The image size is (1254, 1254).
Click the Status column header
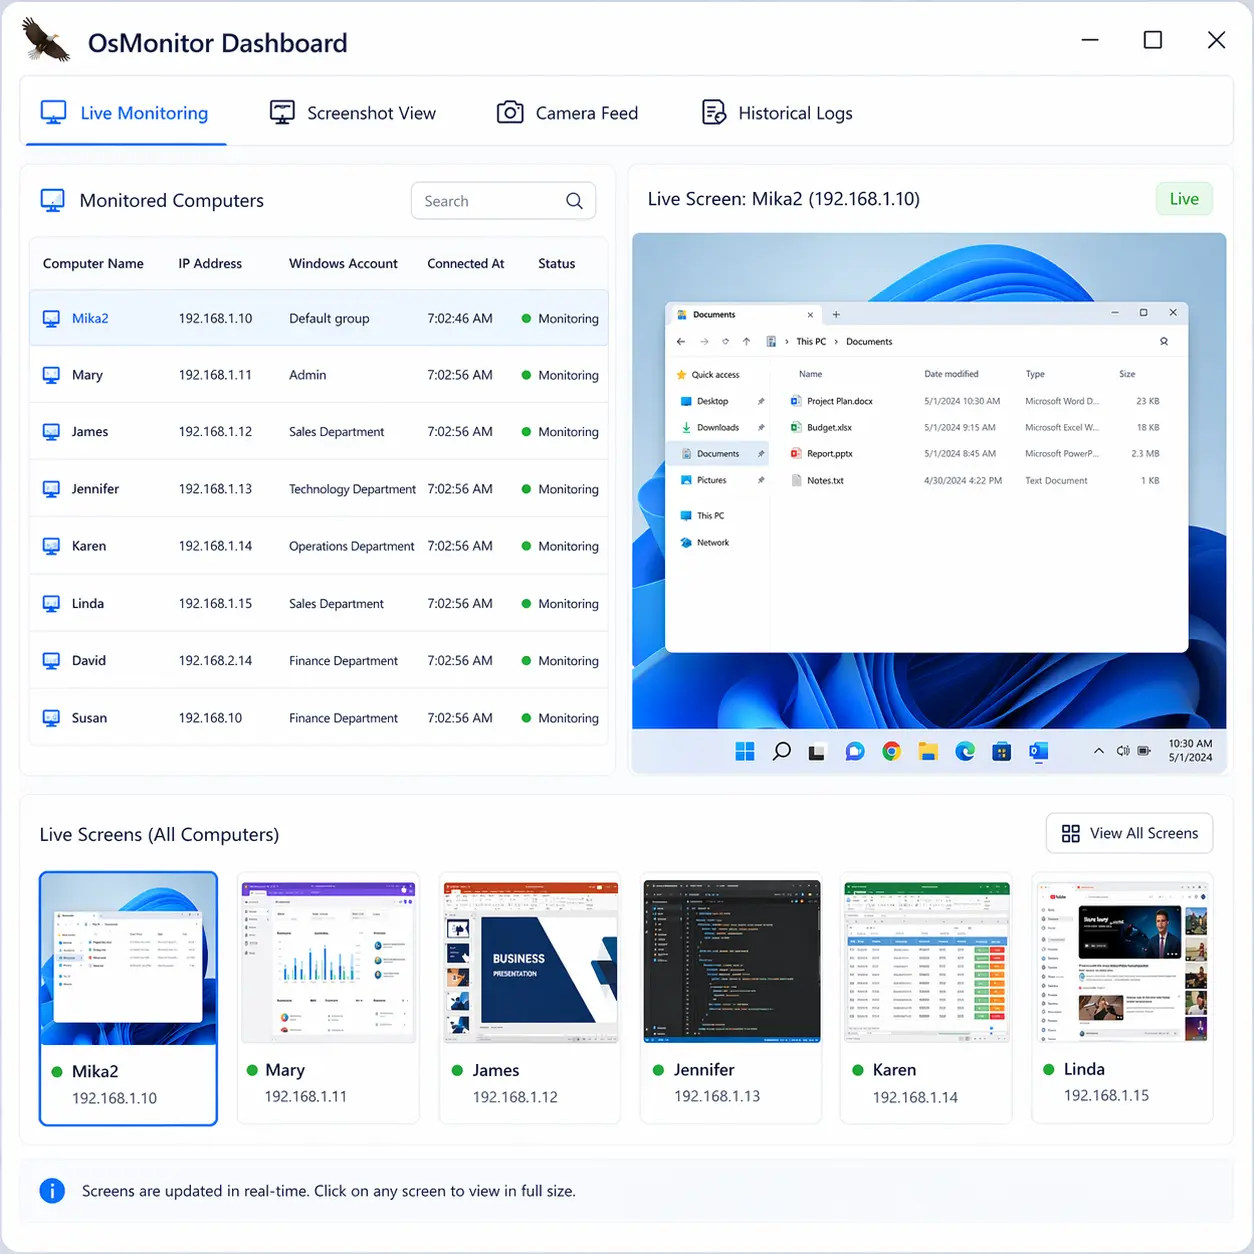tap(556, 264)
